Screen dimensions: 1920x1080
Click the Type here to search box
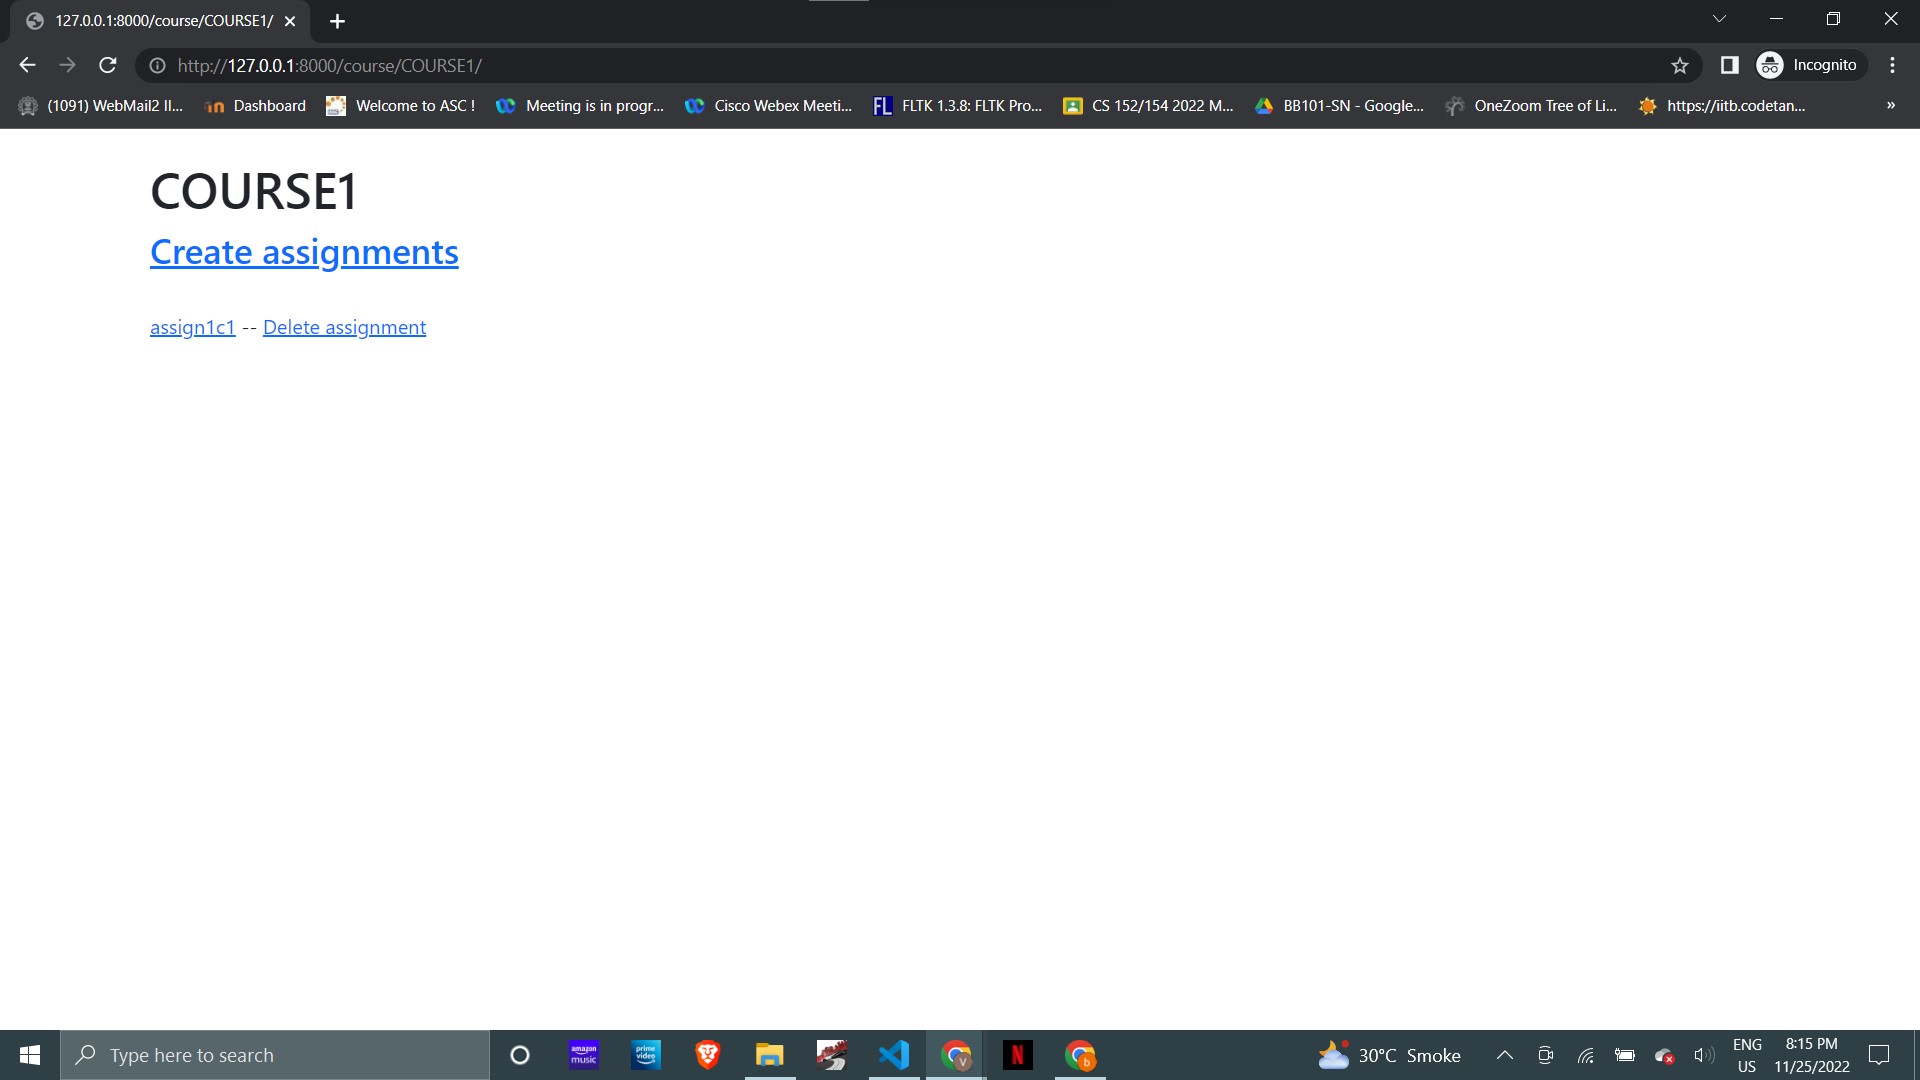coord(276,1054)
